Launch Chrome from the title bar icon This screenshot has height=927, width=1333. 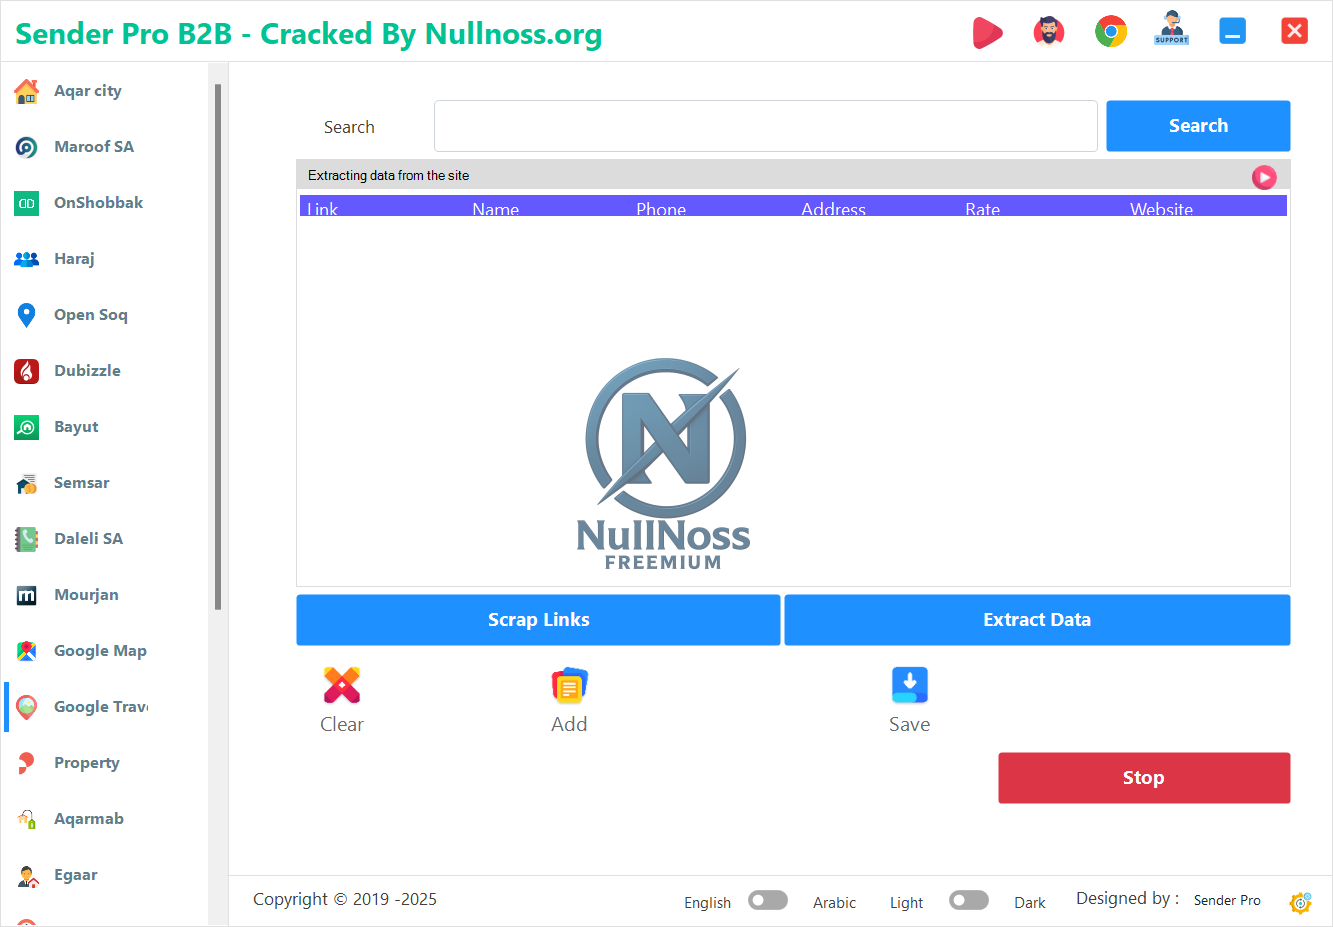1110,31
